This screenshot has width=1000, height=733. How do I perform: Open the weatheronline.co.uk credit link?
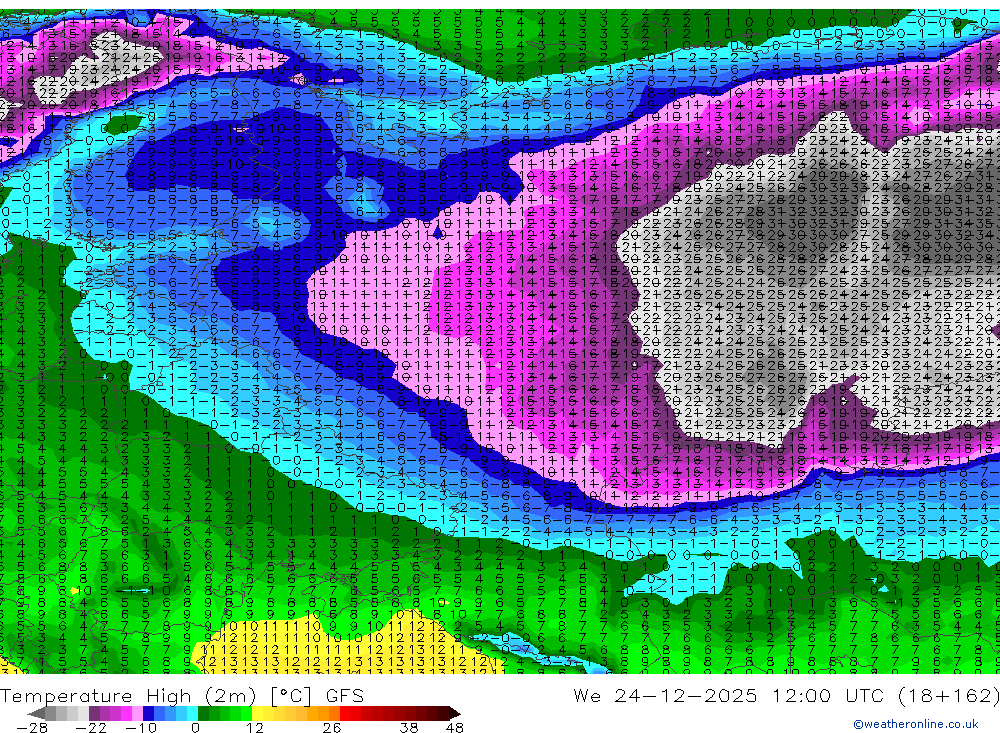coord(915,724)
